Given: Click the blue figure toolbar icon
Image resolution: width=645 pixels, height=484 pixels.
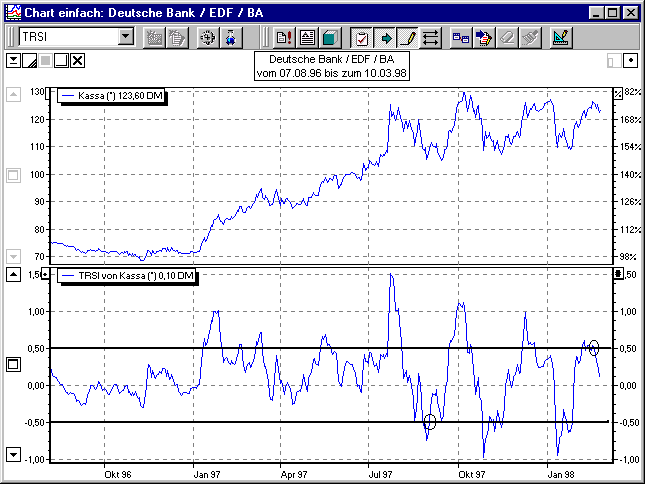Looking at the screenshot, I should coord(231,37).
